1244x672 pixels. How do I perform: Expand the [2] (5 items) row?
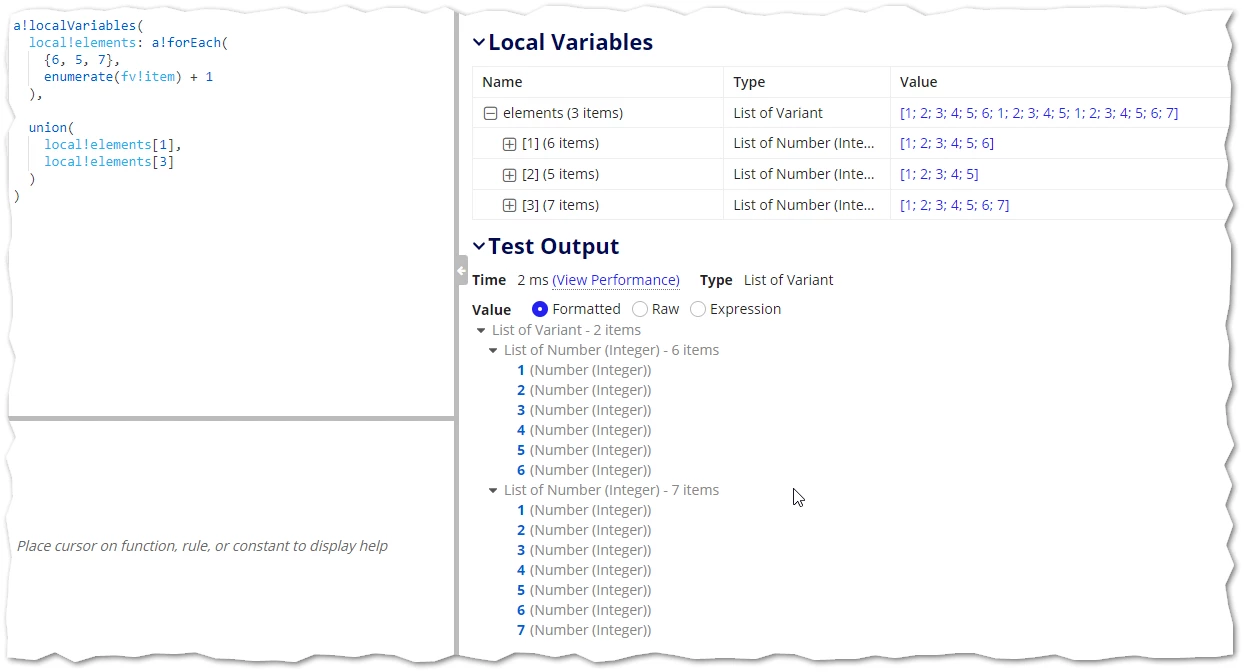point(509,175)
